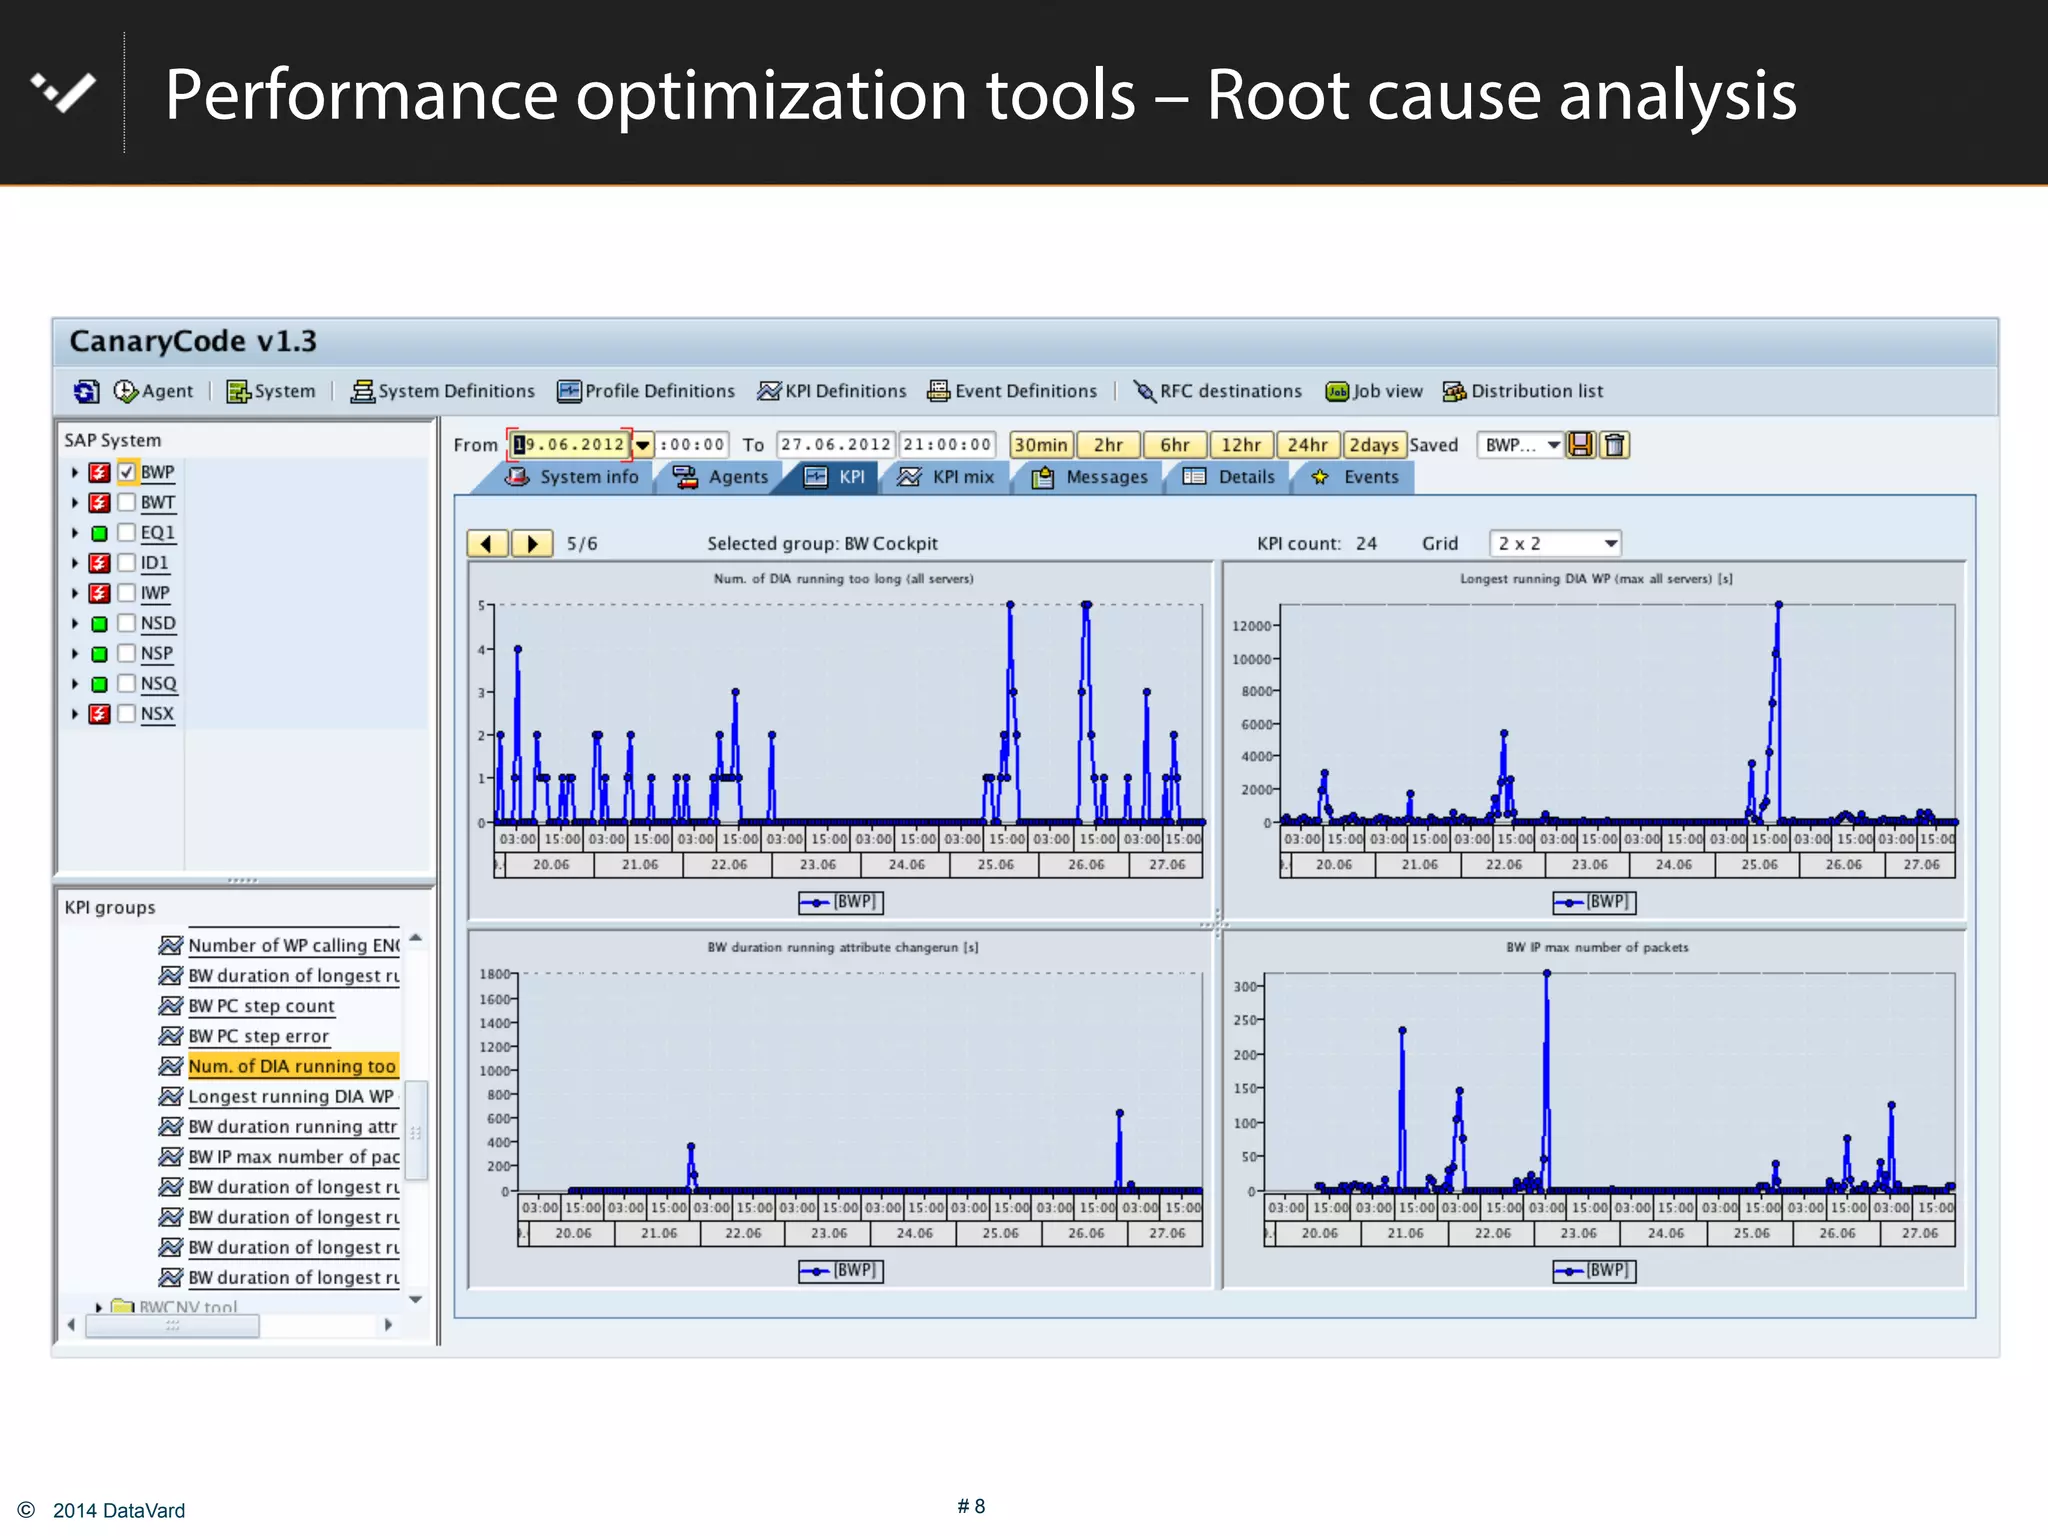The height and width of the screenshot is (1536, 2048).
Task: Click the refresh icon left of Agent
Action: click(87, 391)
